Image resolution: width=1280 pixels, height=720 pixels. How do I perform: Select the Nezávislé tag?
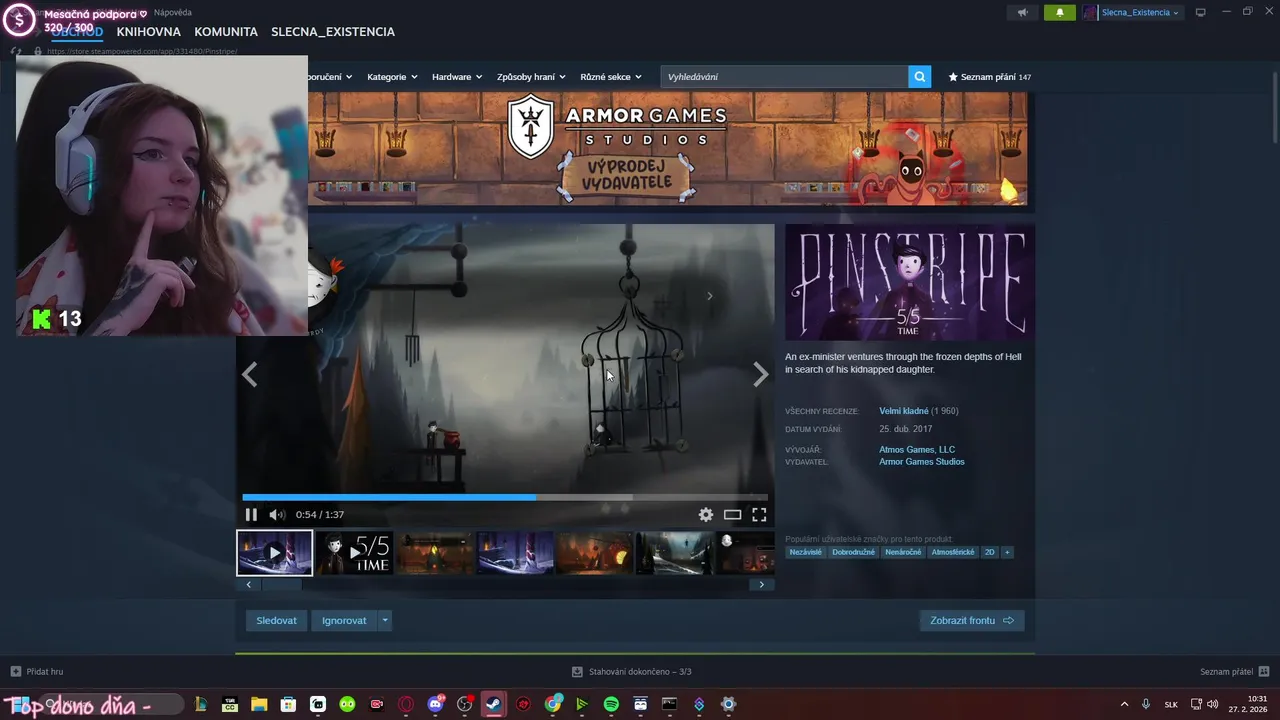click(x=806, y=552)
